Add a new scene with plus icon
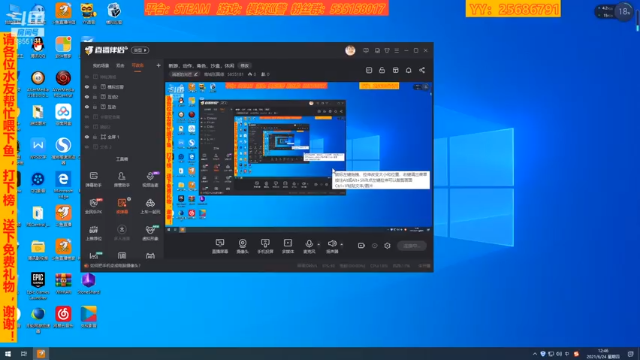This screenshot has width=640, height=360. (x=158, y=65)
